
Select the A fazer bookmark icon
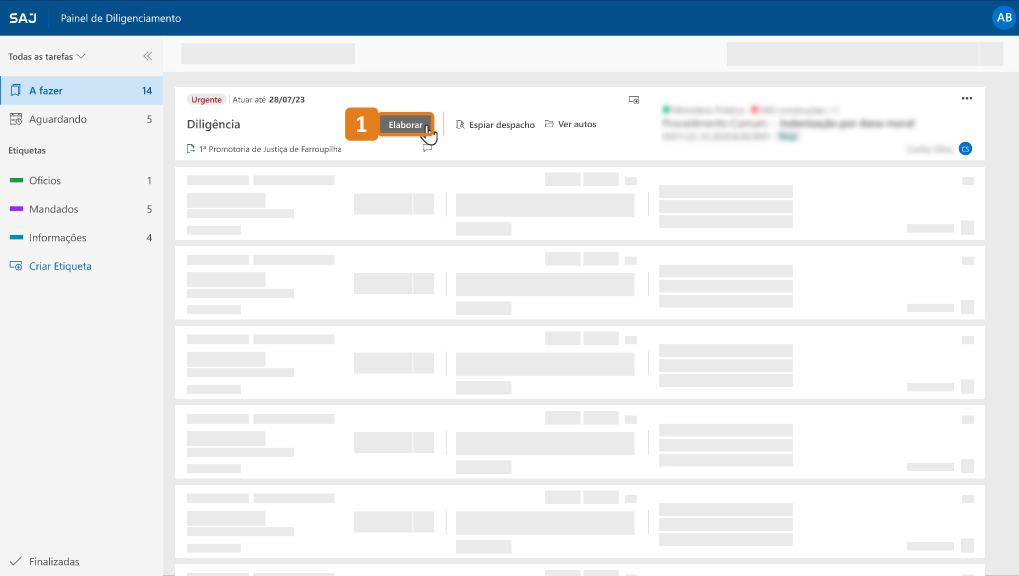coord(15,90)
